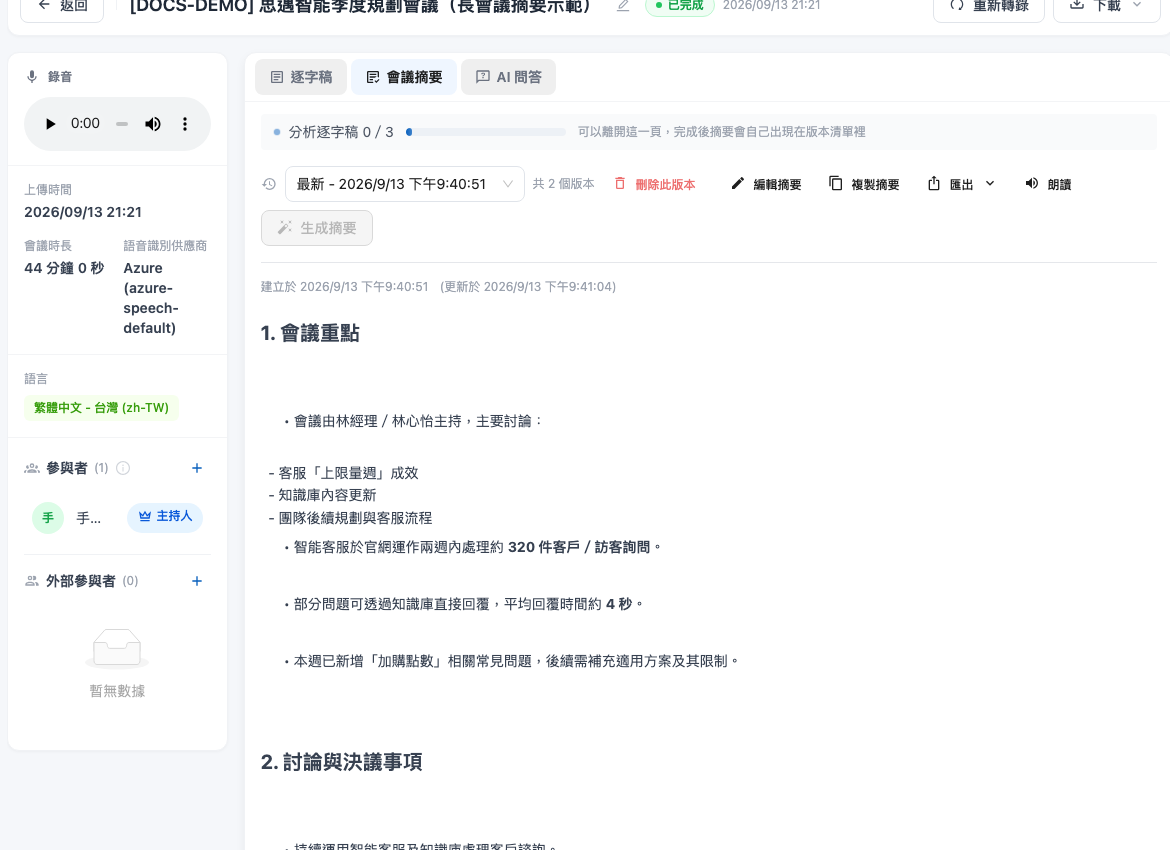Click the 外部參與者 group icon
The height and width of the screenshot is (850, 1170).
[x=32, y=581]
